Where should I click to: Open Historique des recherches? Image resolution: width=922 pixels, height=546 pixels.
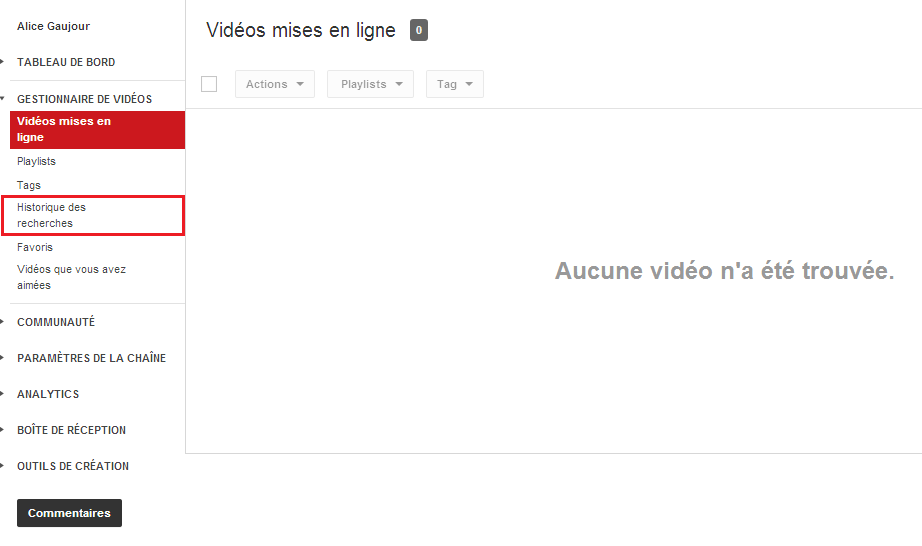93,216
